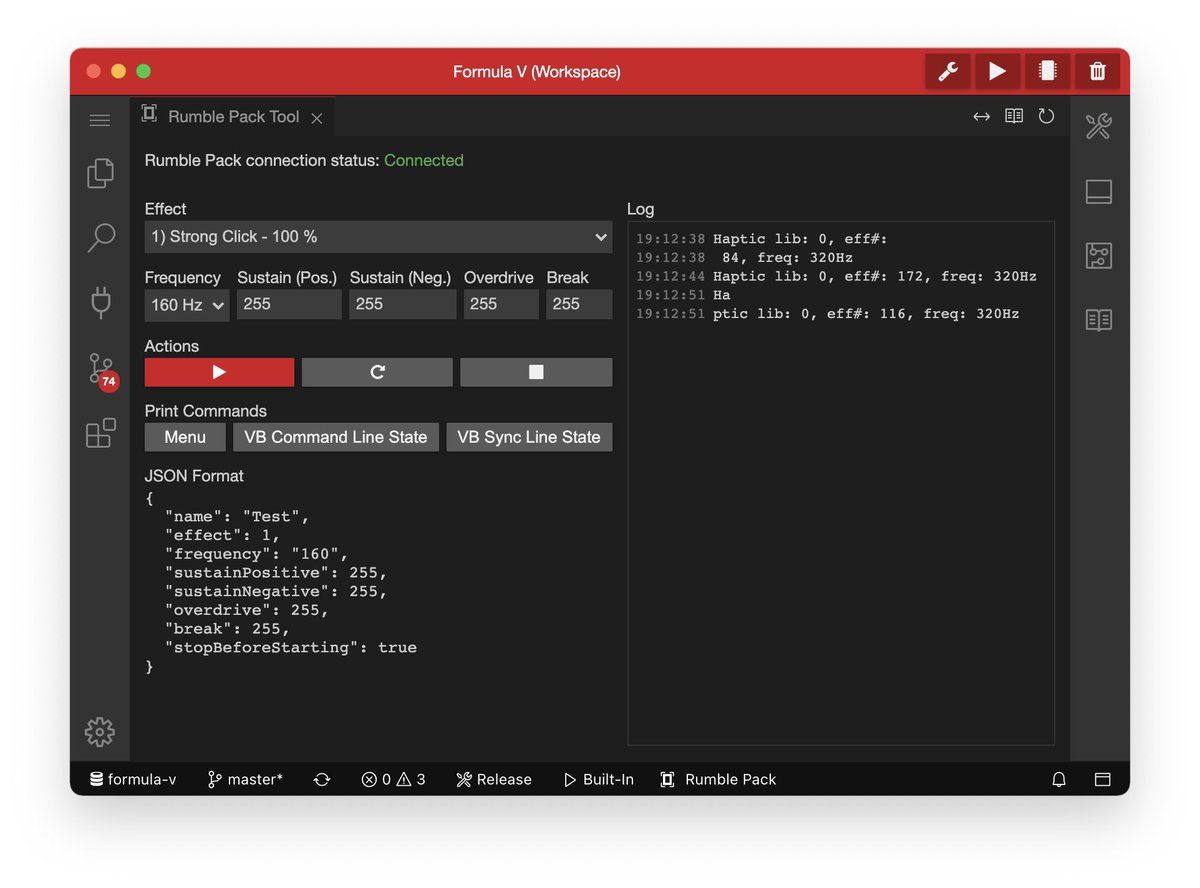This screenshot has height=888, width=1200.
Task: Click Release build mode in status bar
Action: tap(493, 780)
